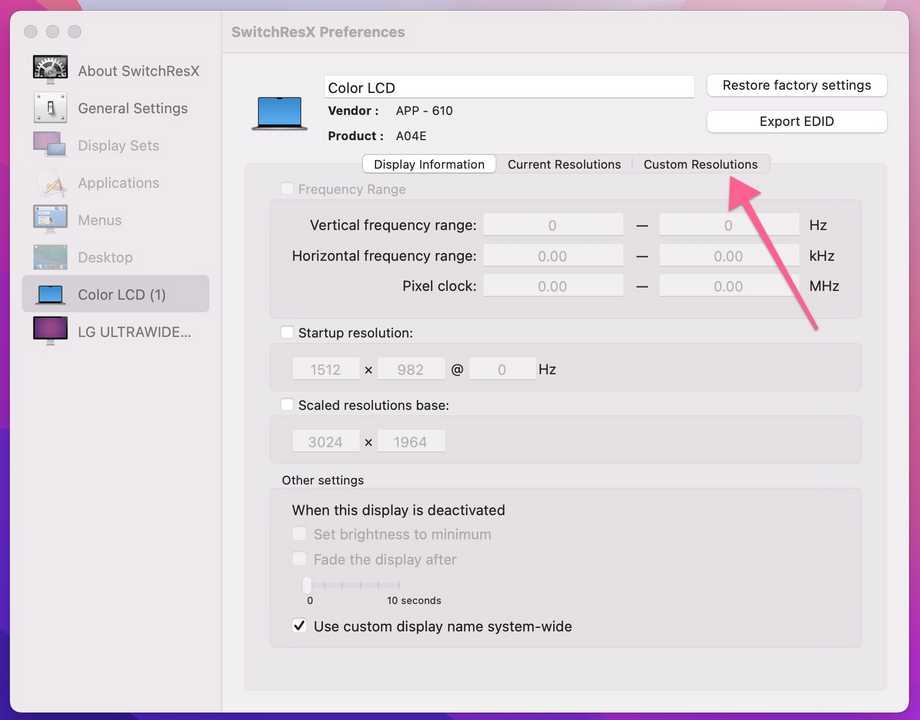
Task: Click Restore factory settings button
Action: tap(797, 85)
